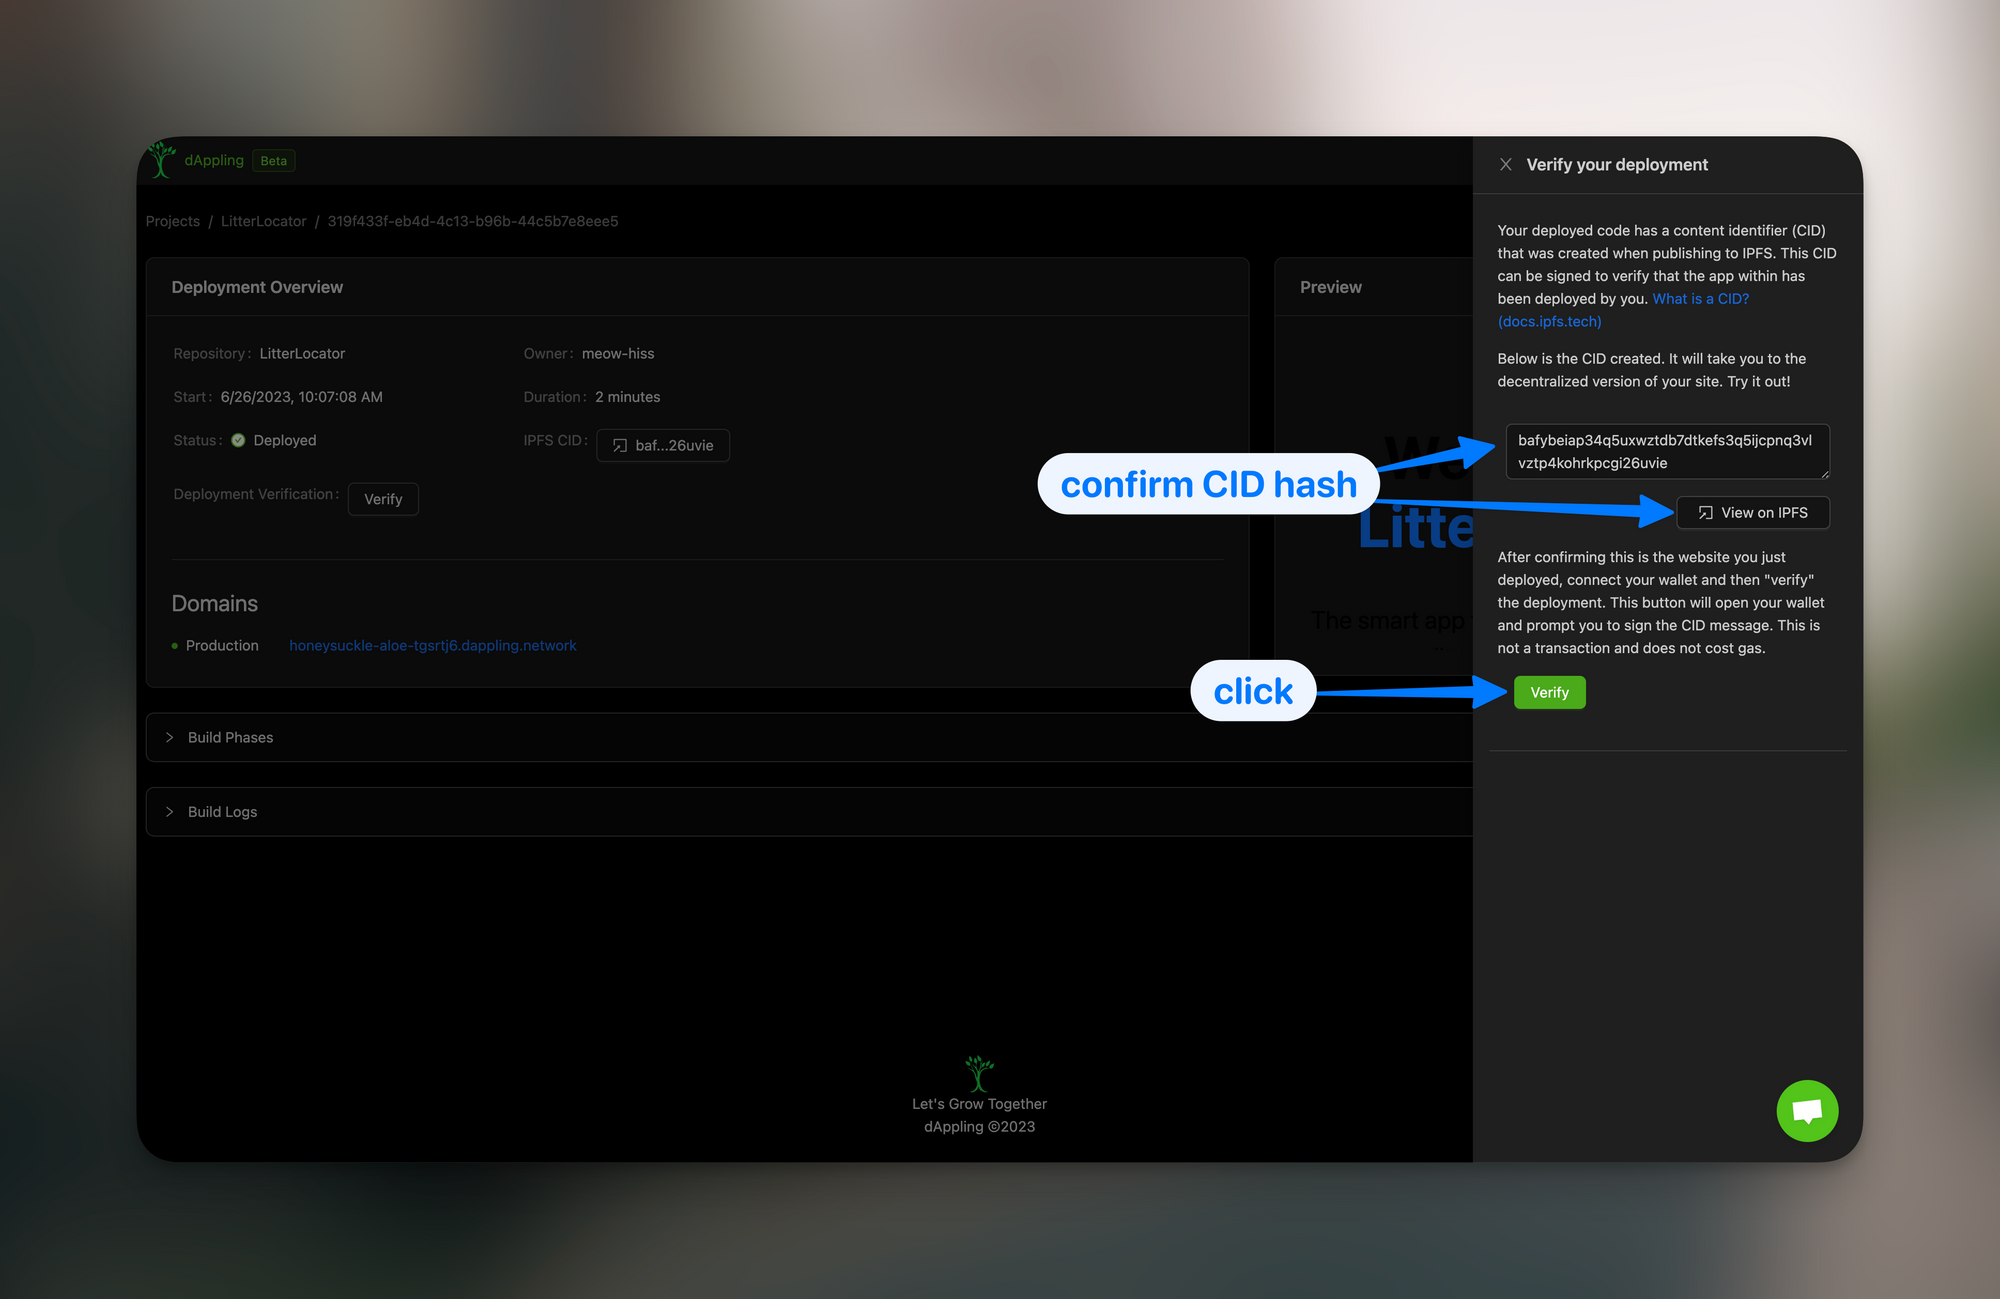Viewport: 2000px width, 1299px height.
Task: Click the green Deployed status check icon
Action: click(238, 440)
